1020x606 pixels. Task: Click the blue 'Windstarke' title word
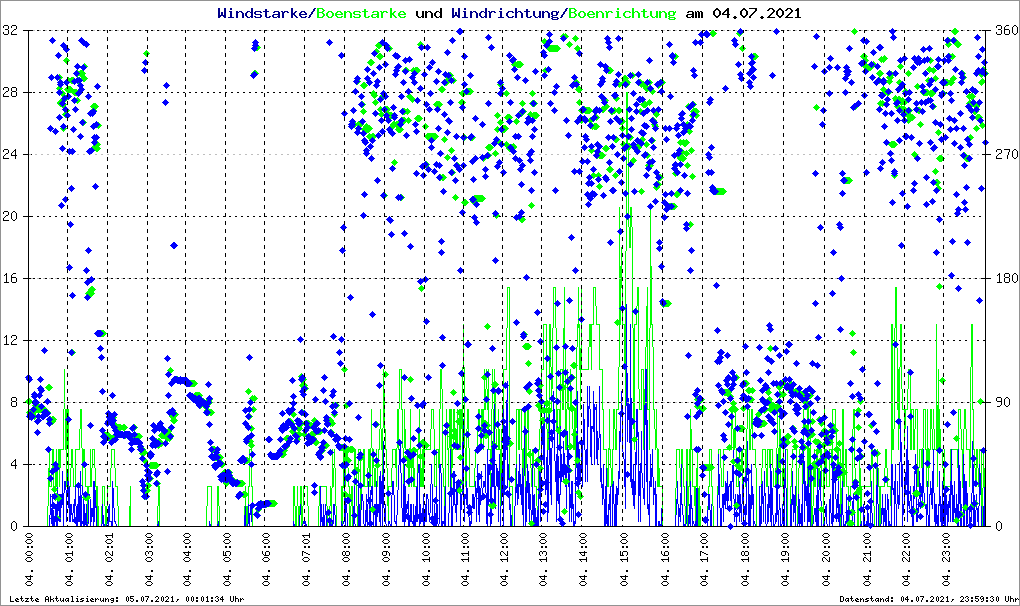[x=265, y=13]
